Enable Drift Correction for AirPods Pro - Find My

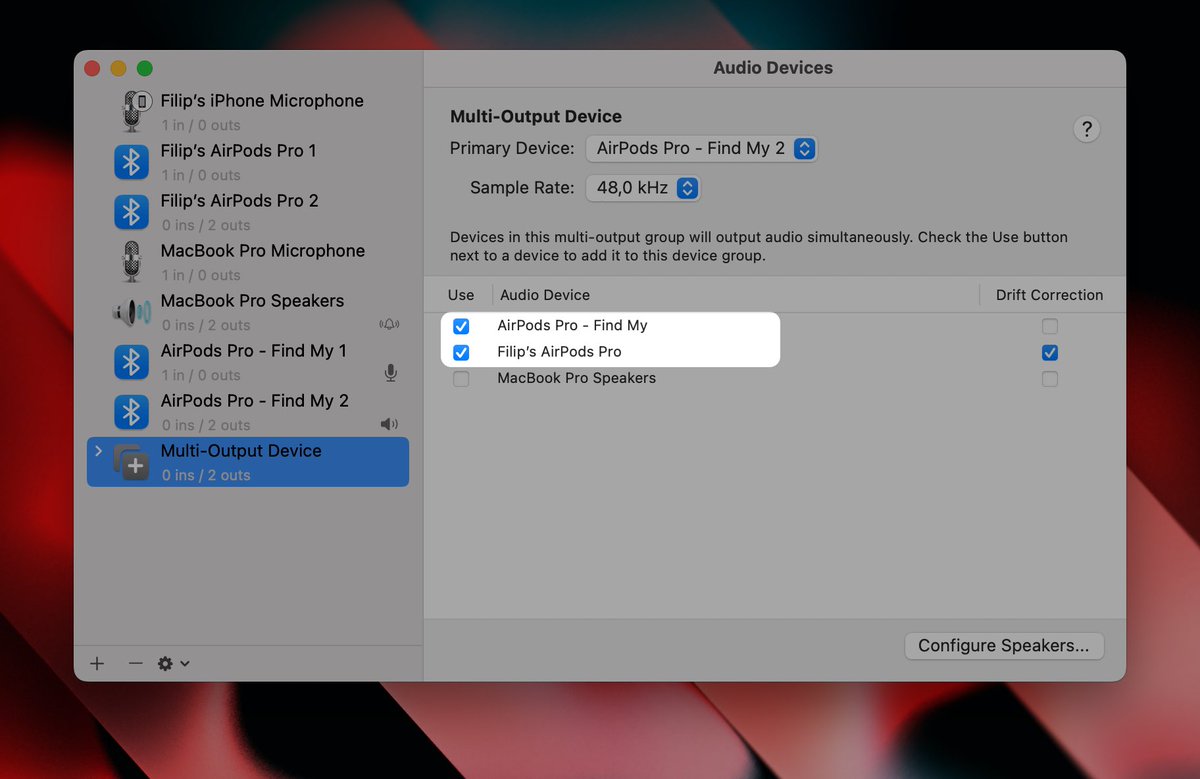(x=1049, y=326)
